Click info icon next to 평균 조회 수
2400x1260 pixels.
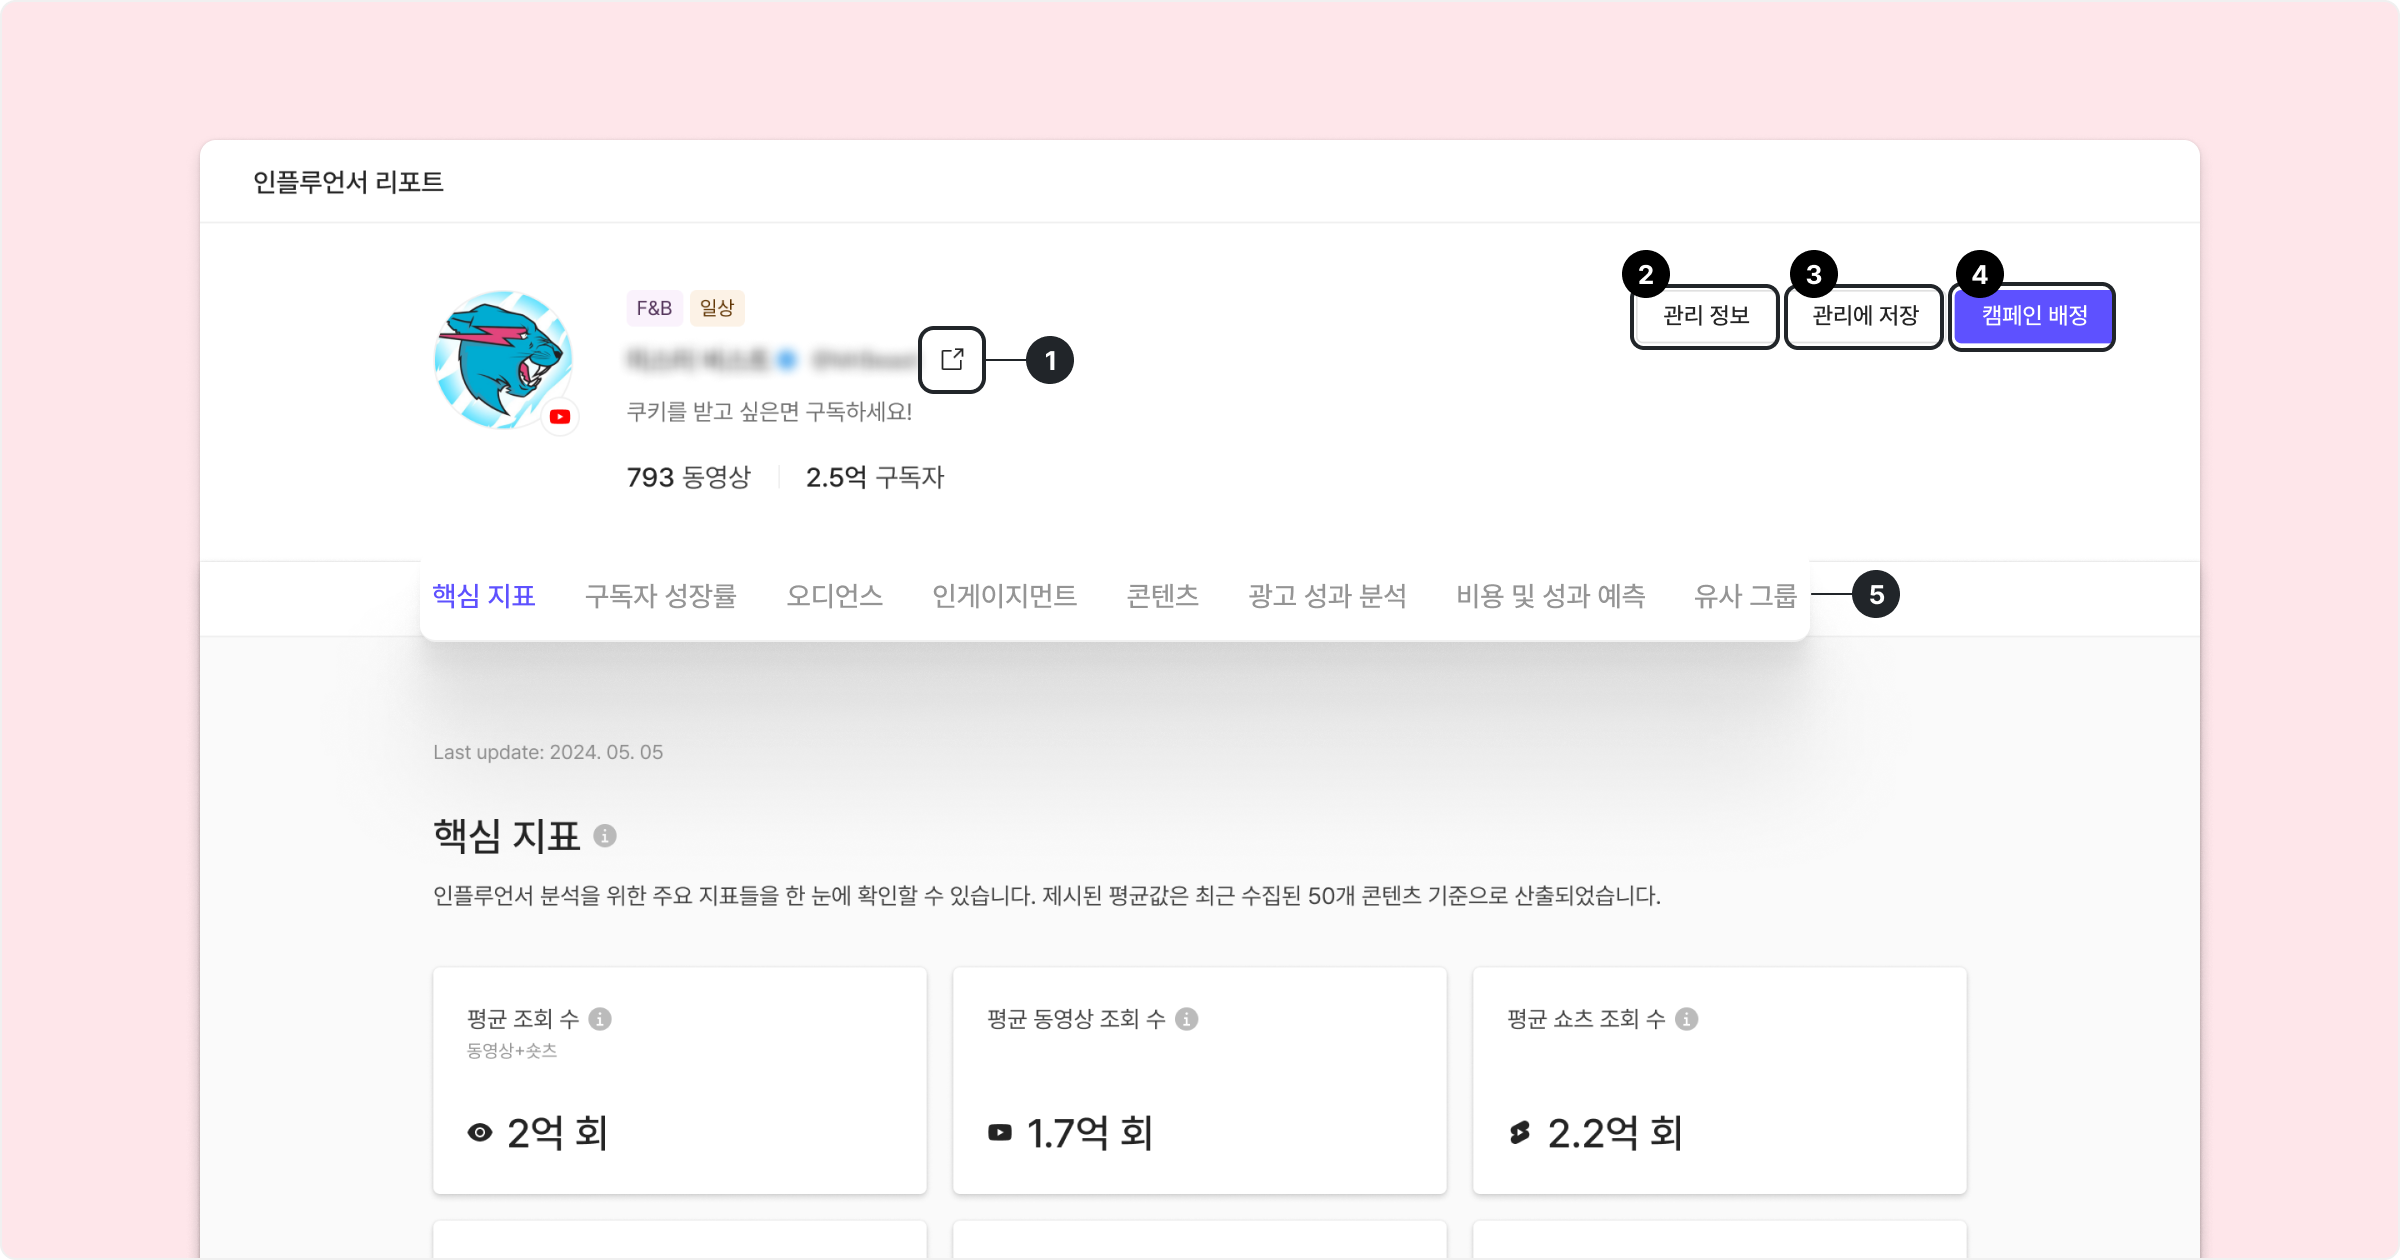tap(600, 1019)
